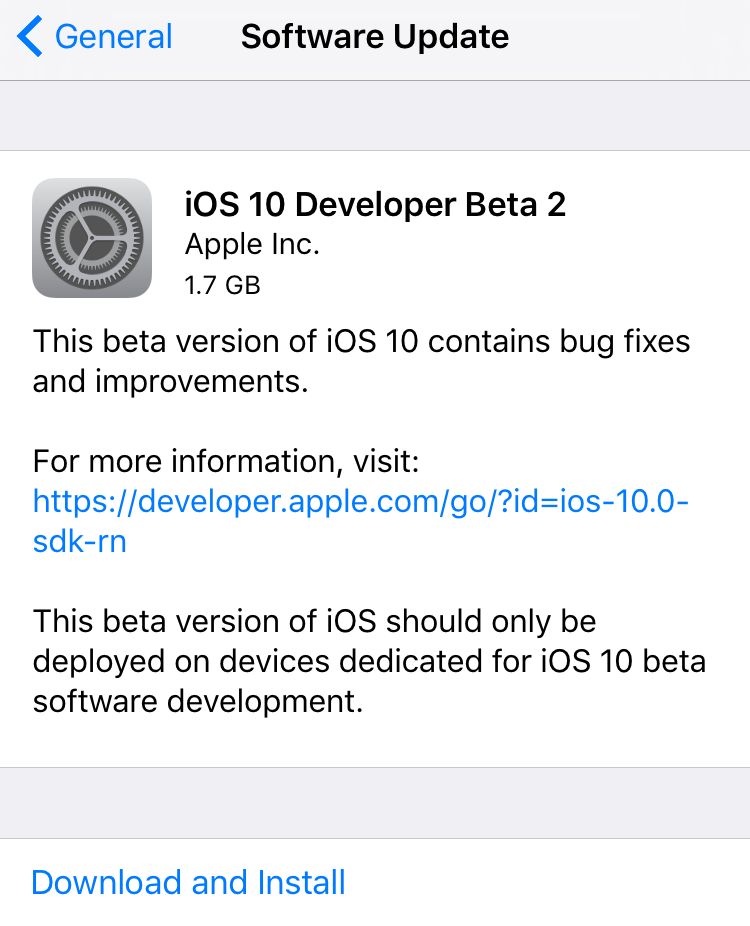Click the Settings gear app icon

click(x=92, y=238)
